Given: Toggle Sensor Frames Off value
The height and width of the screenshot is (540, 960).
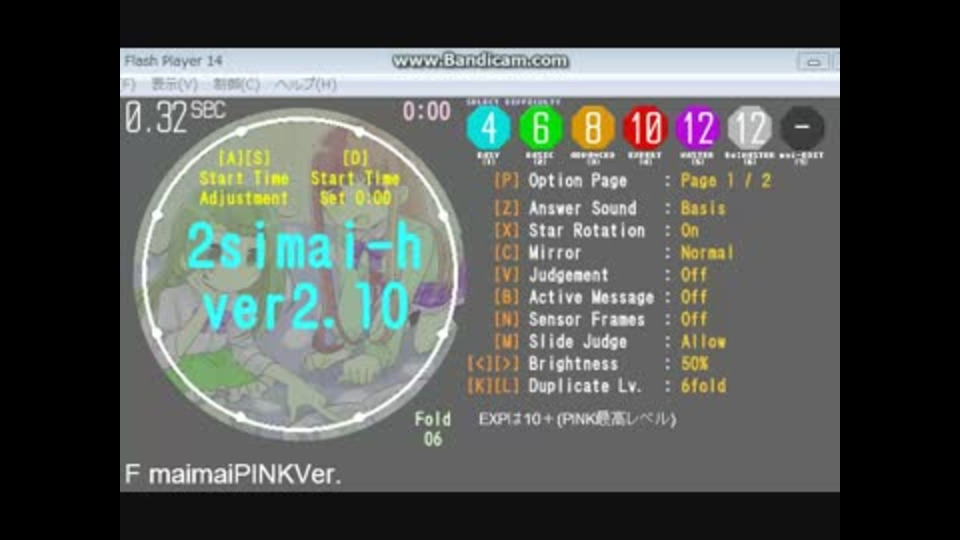Looking at the screenshot, I should pyautogui.click(x=694, y=319).
